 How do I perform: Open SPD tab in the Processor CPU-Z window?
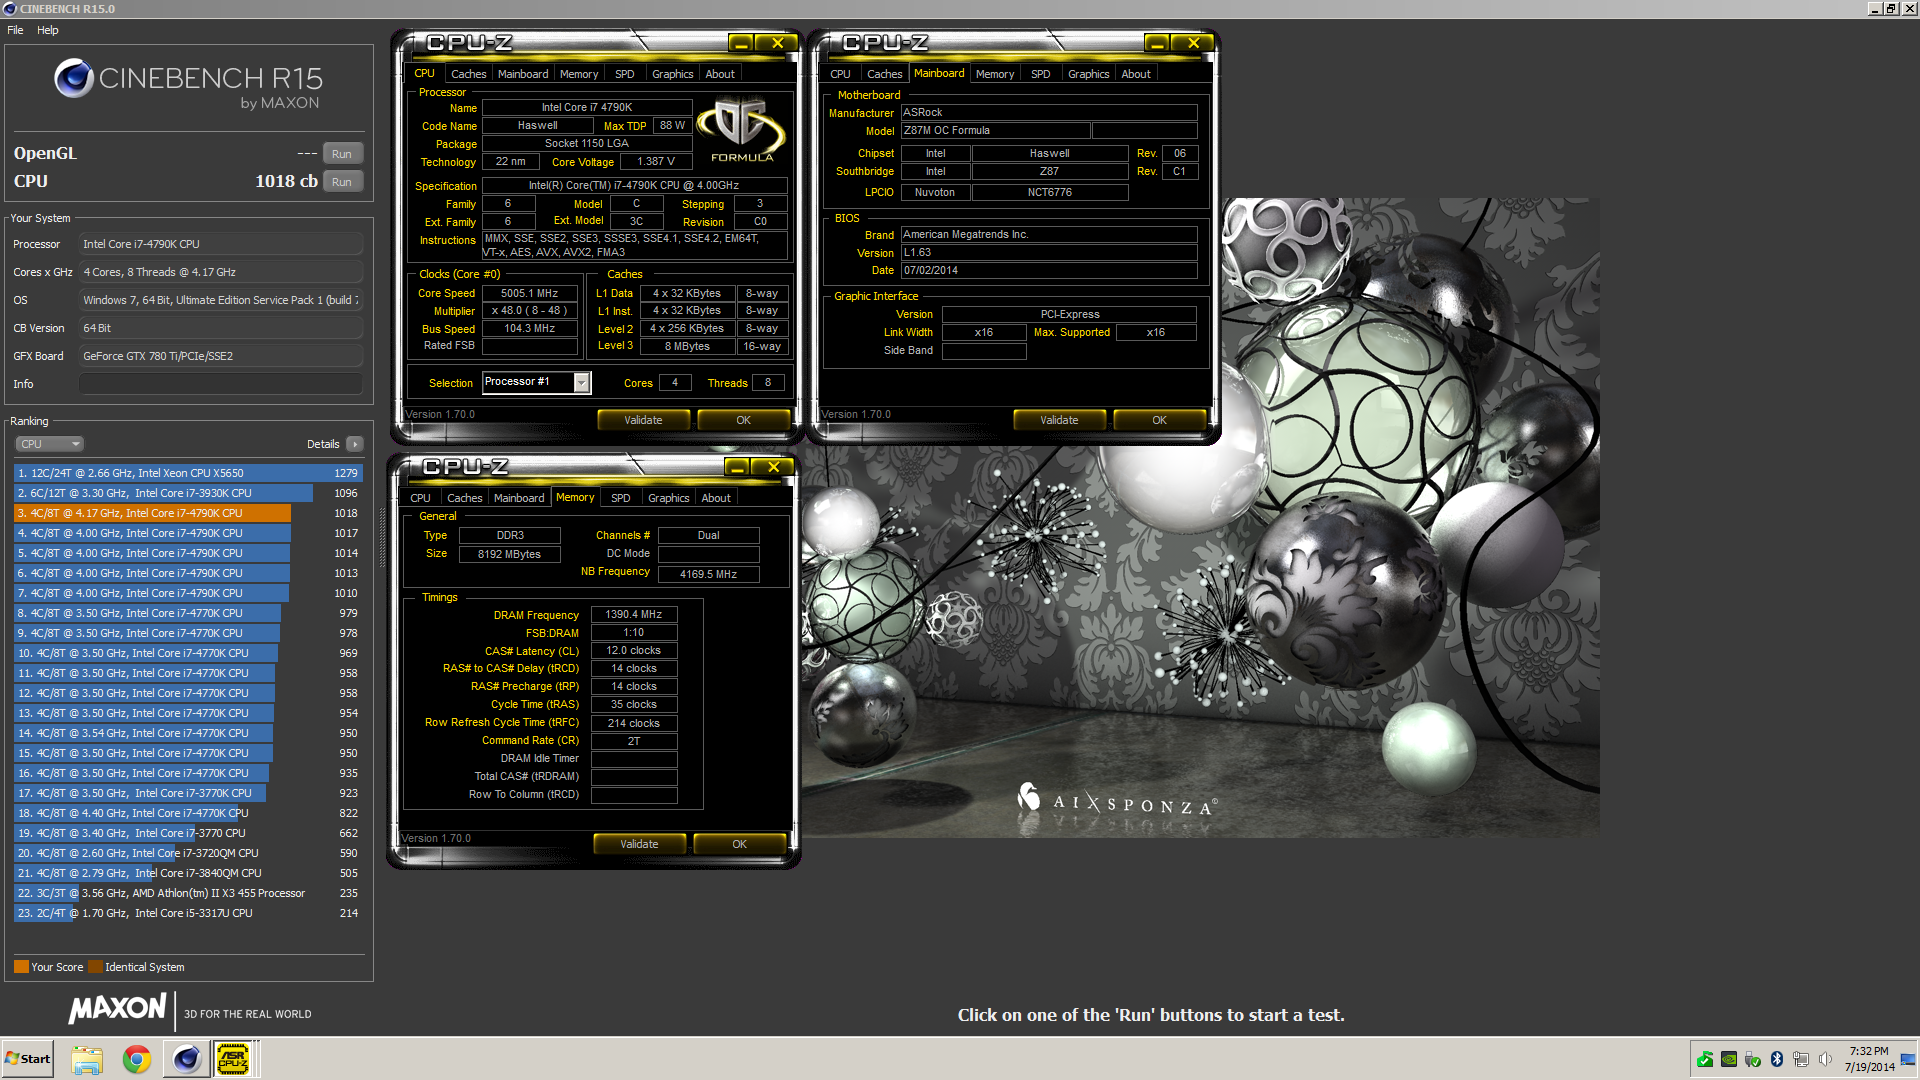pos(625,74)
